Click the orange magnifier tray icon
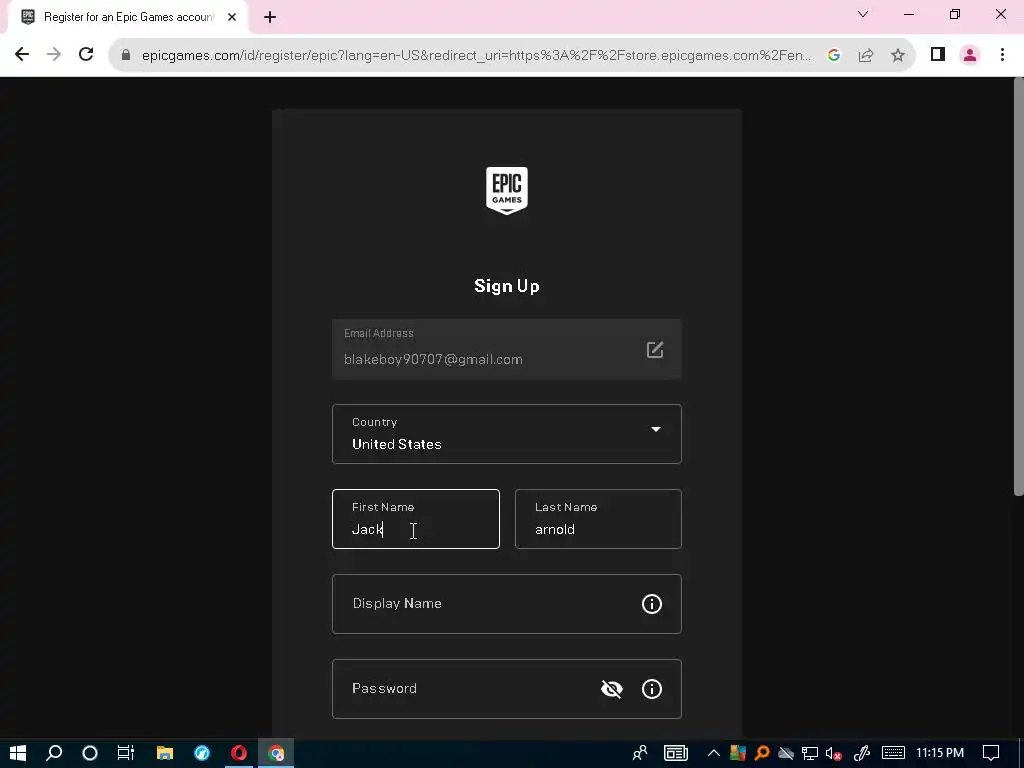This screenshot has width=1024, height=768. click(x=761, y=753)
